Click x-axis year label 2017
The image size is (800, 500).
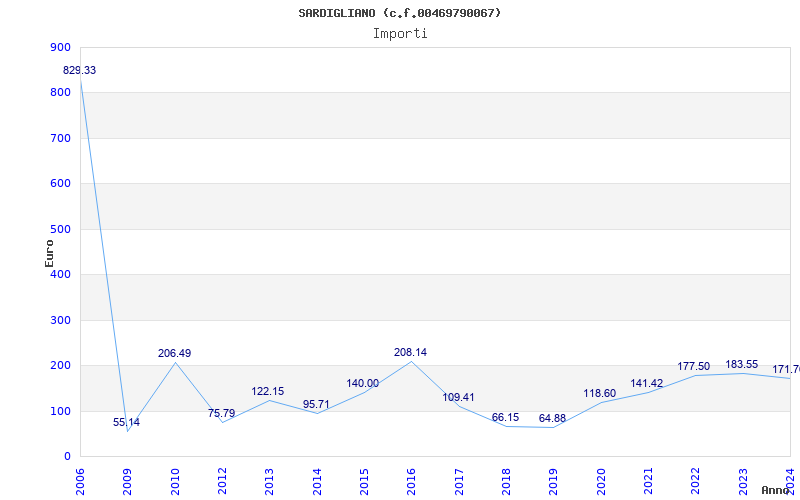pos(459,481)
